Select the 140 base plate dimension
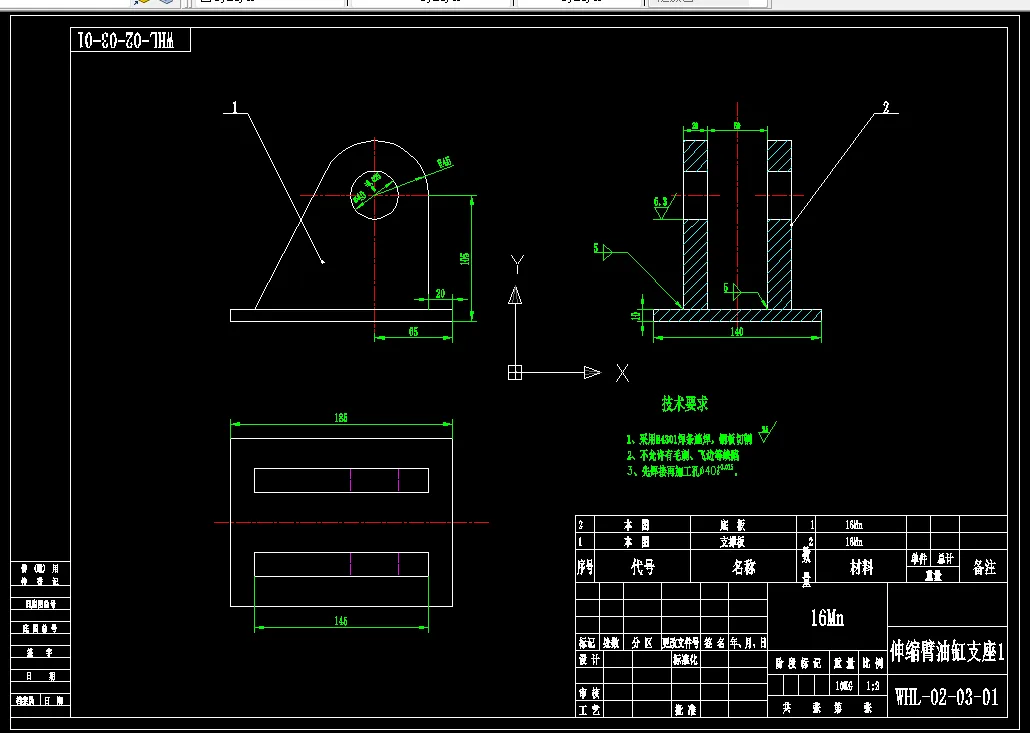This screenshot has width=1030, height=733. pyautogui.click(x=737, y=332)
